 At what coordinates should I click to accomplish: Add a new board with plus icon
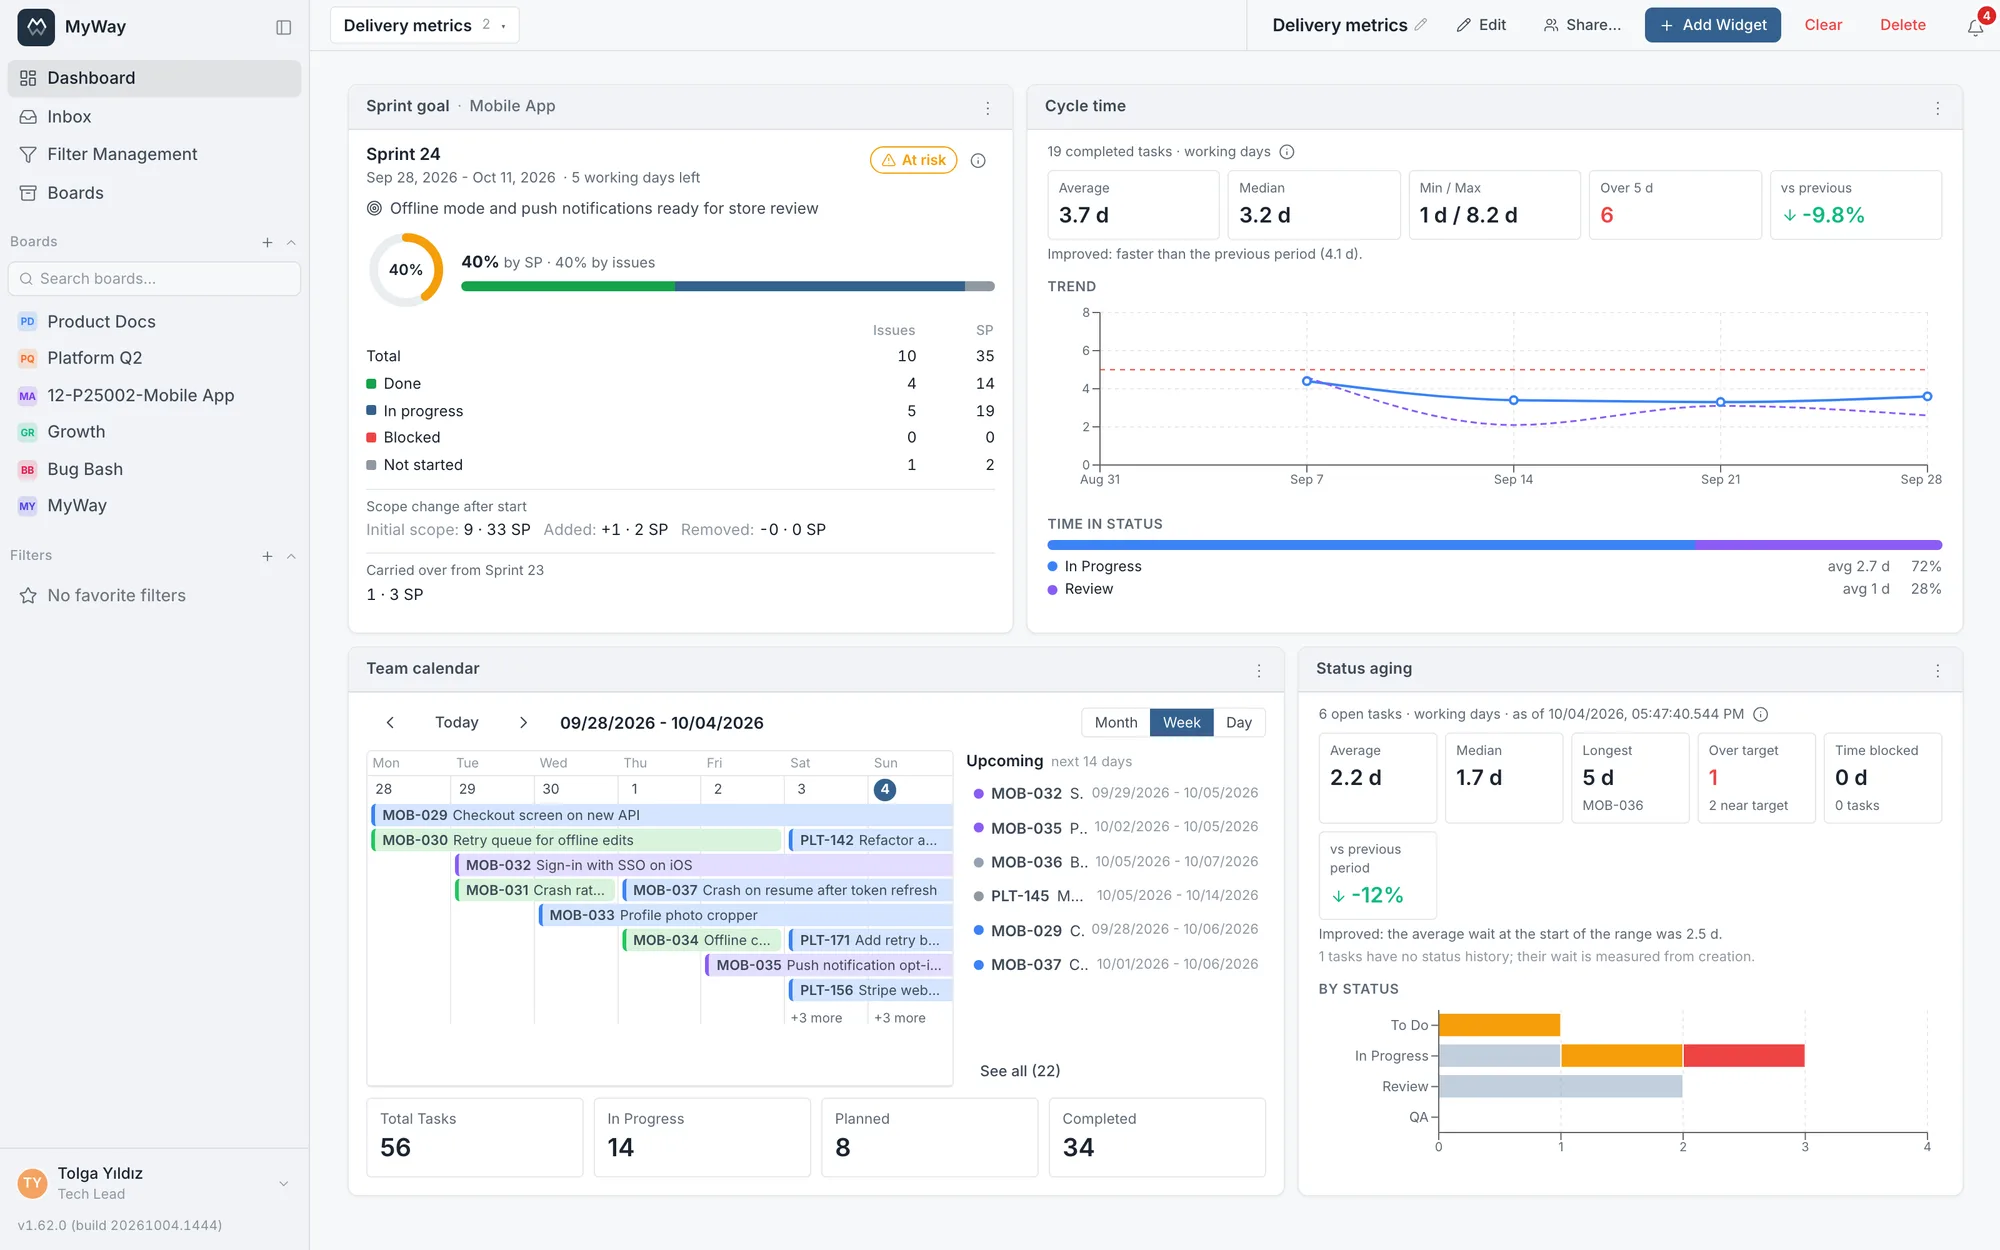click(267, 242)
